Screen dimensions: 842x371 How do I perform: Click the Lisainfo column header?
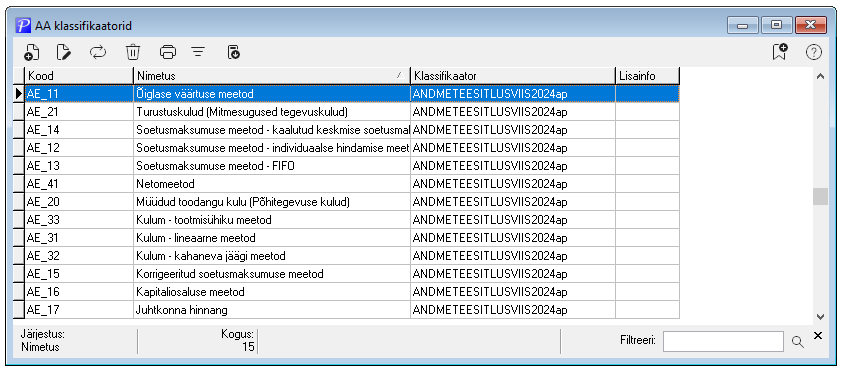click(x=648, y=76)
